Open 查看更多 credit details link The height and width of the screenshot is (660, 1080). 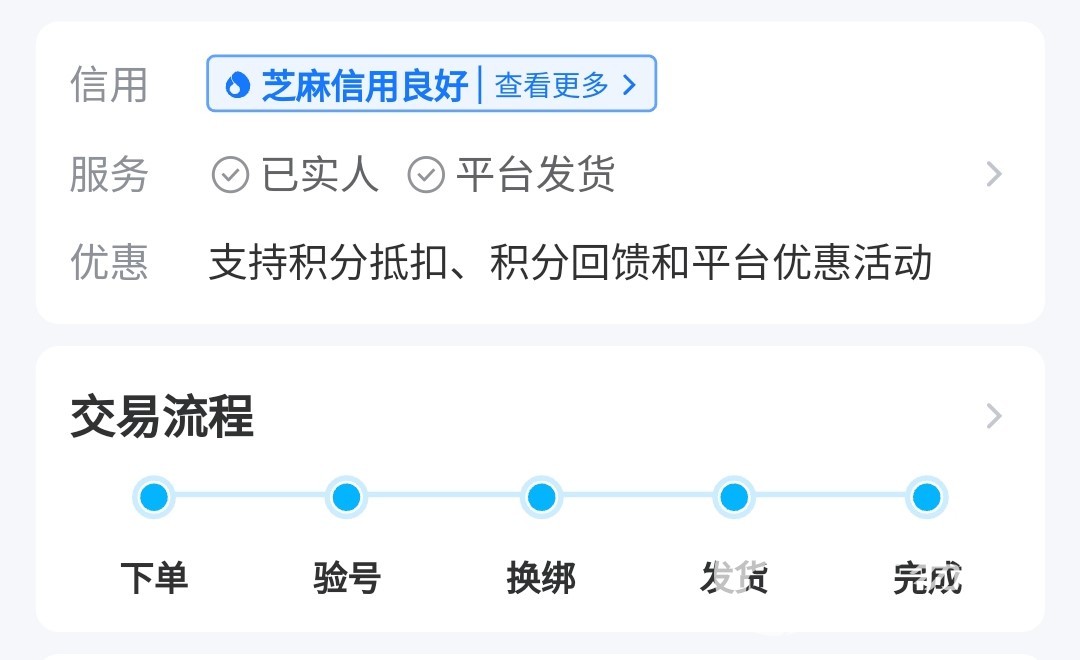pyautogui.click(x=552, y=85)
